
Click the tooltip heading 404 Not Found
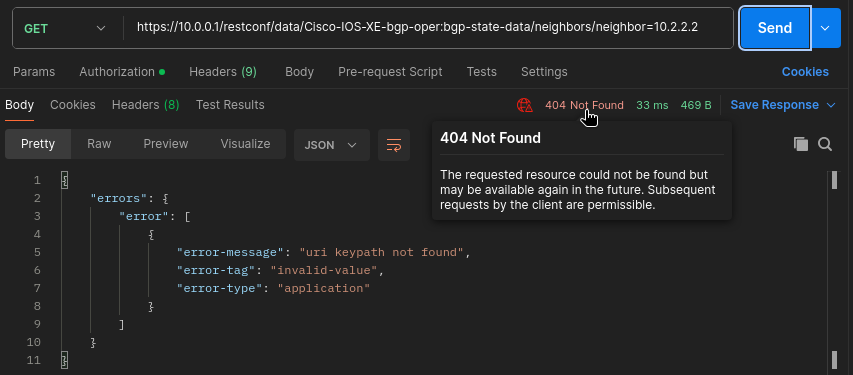490,138
